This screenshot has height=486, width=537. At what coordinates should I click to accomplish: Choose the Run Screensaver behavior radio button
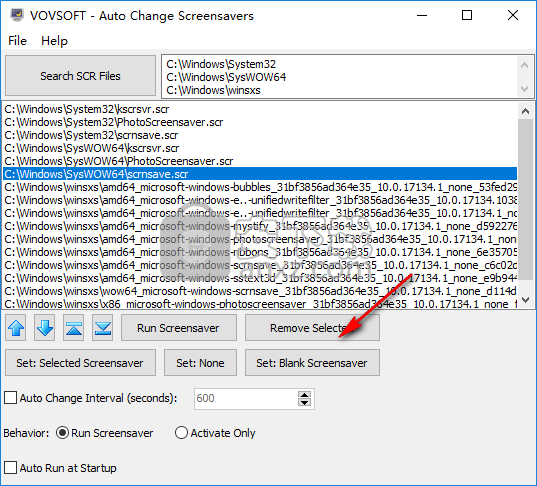(63, 433)
